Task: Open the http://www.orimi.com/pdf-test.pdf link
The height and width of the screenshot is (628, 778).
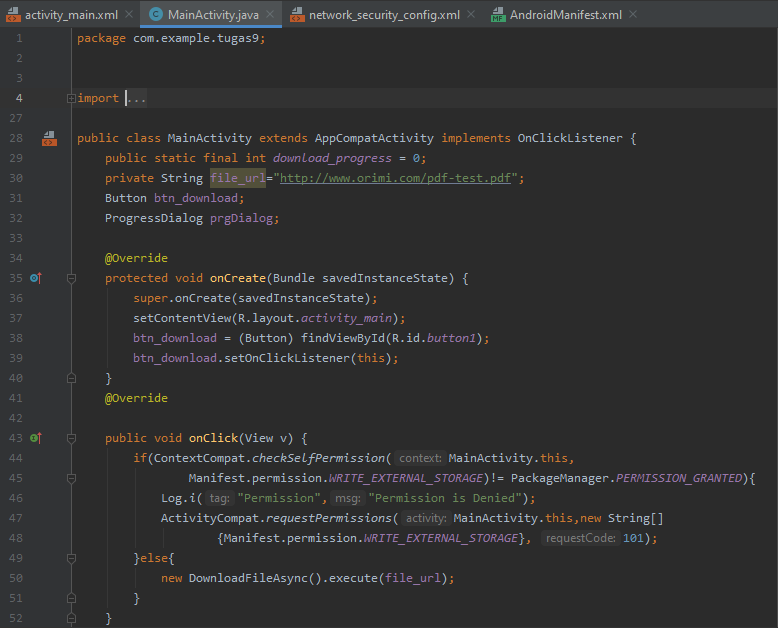Action: (395, 178)
